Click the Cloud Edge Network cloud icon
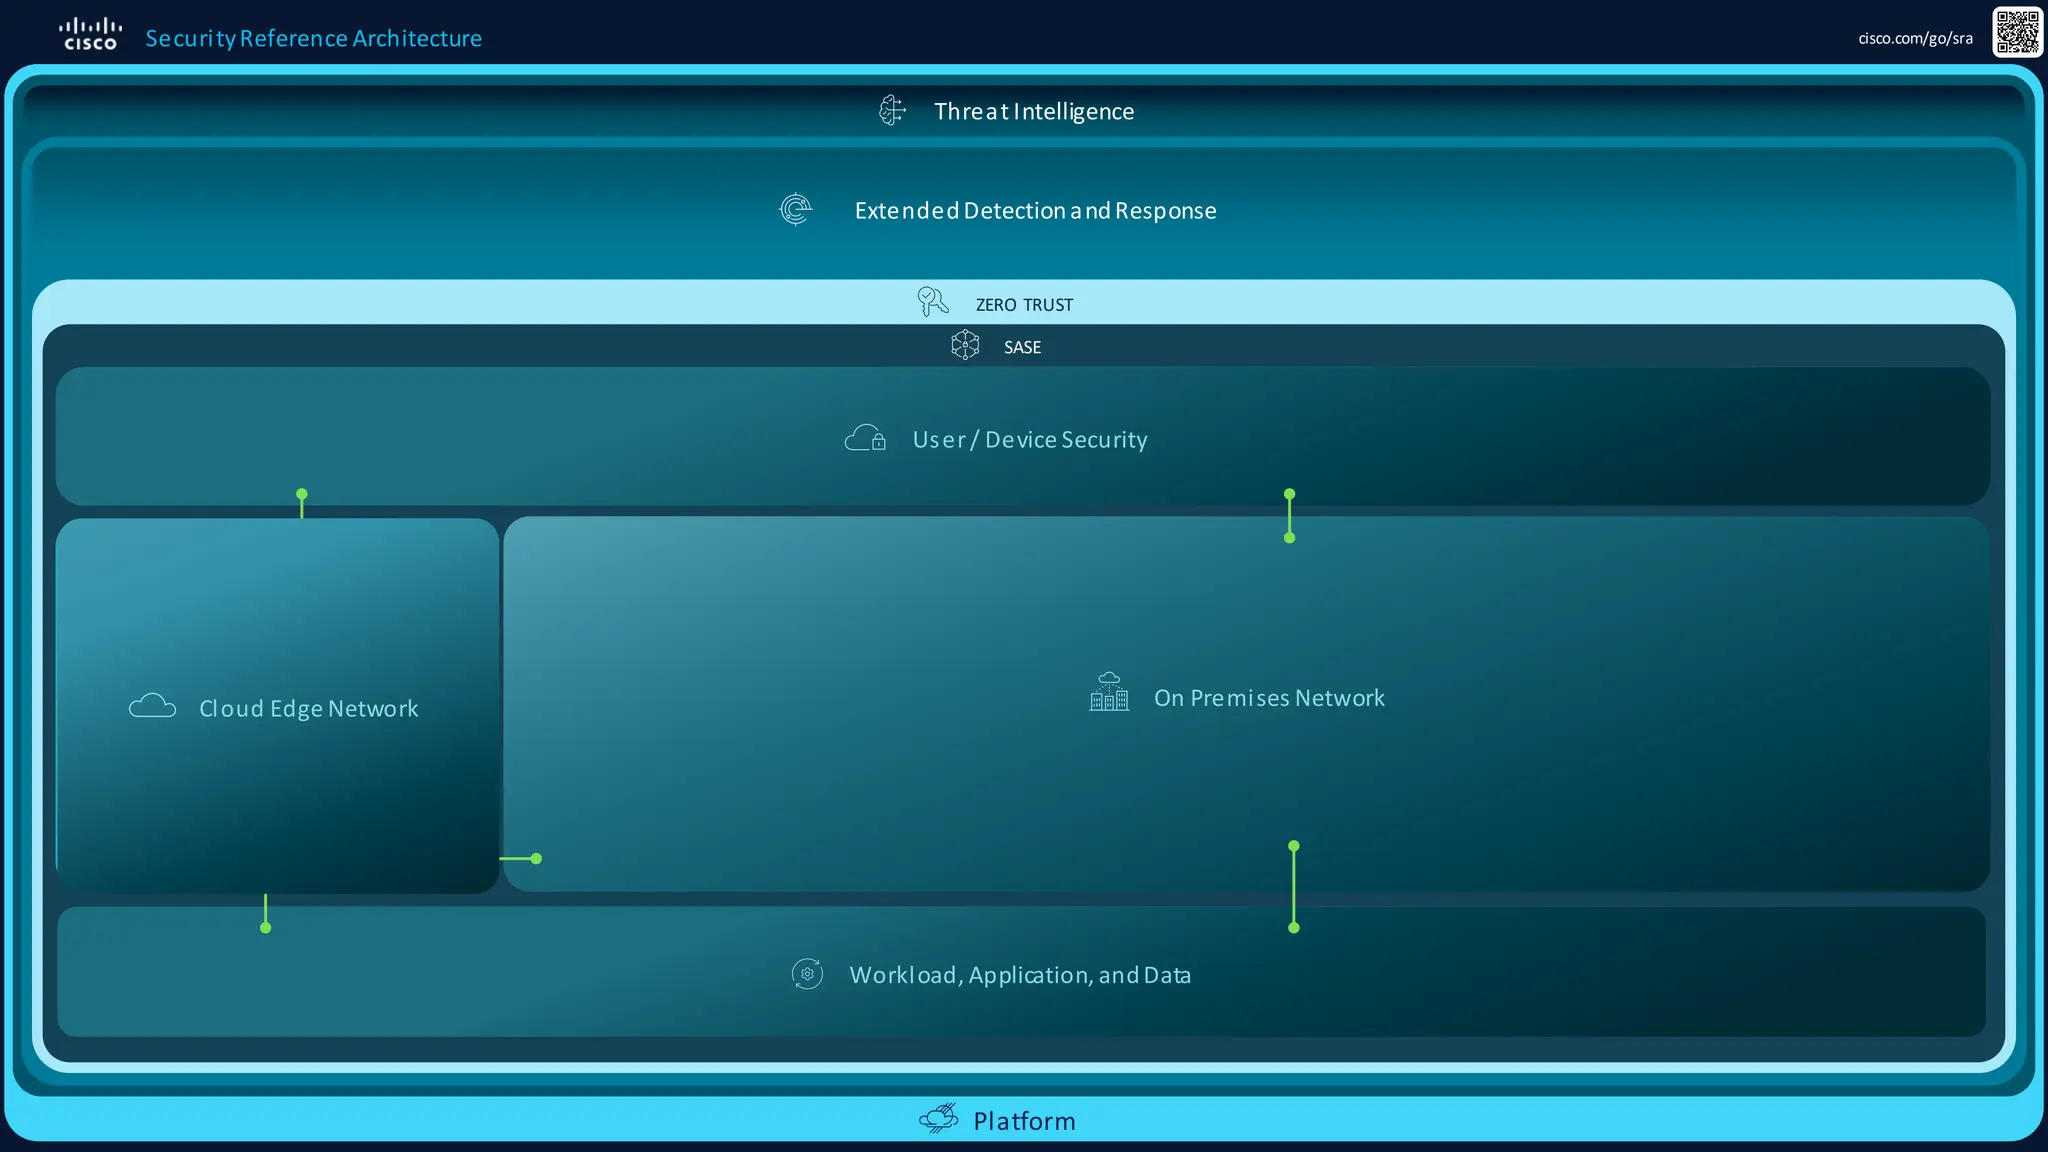Viewport: 2048px width, 1152px height. (153, 707)
